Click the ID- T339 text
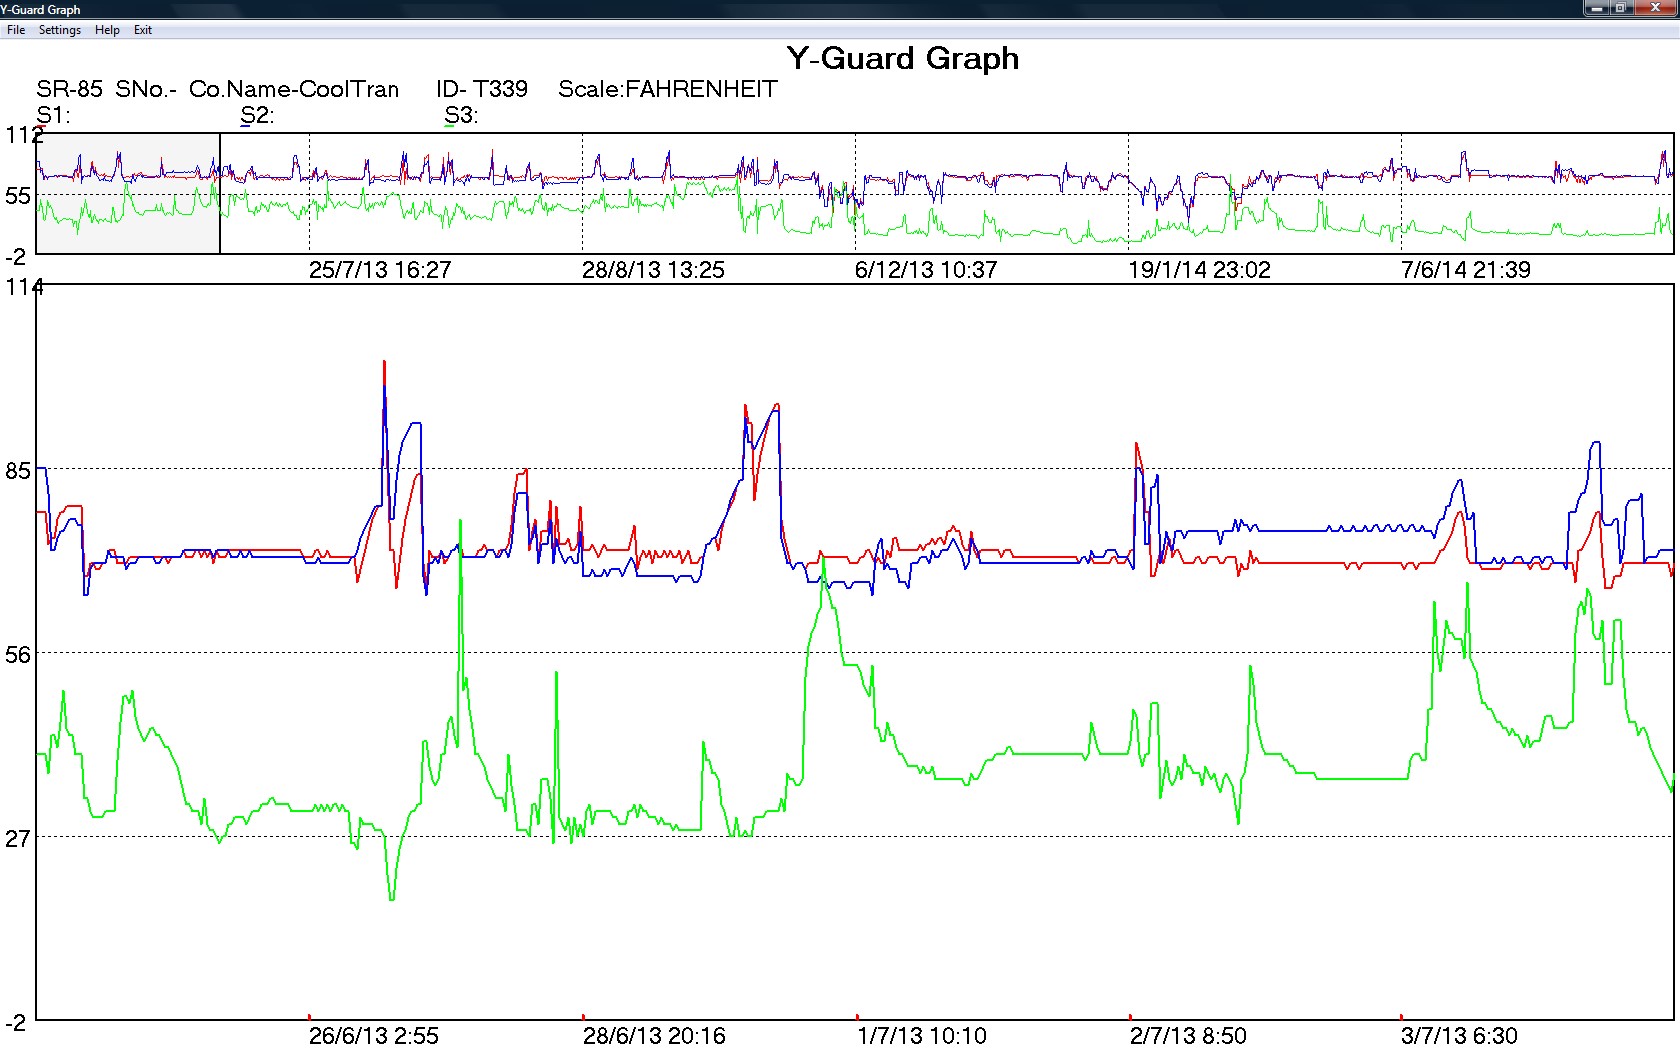This screenshot has height=1050, width=1680. click(x=482, y=89)
